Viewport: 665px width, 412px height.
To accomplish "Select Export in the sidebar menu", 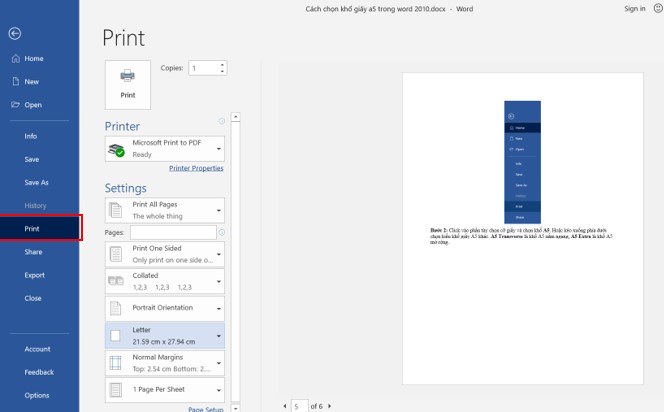I will click(x=35, y=275).
